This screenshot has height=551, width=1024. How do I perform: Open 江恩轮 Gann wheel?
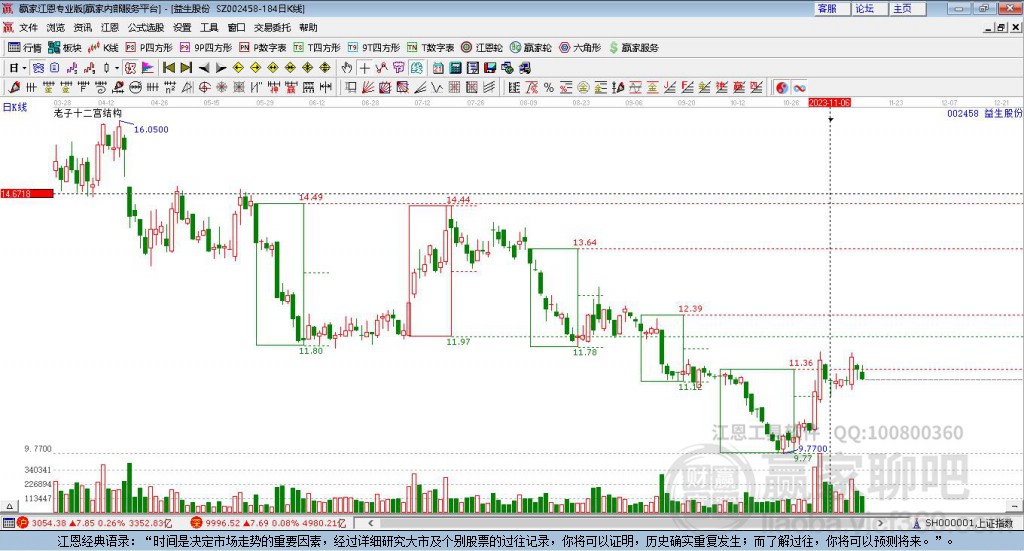coord(482,48)
